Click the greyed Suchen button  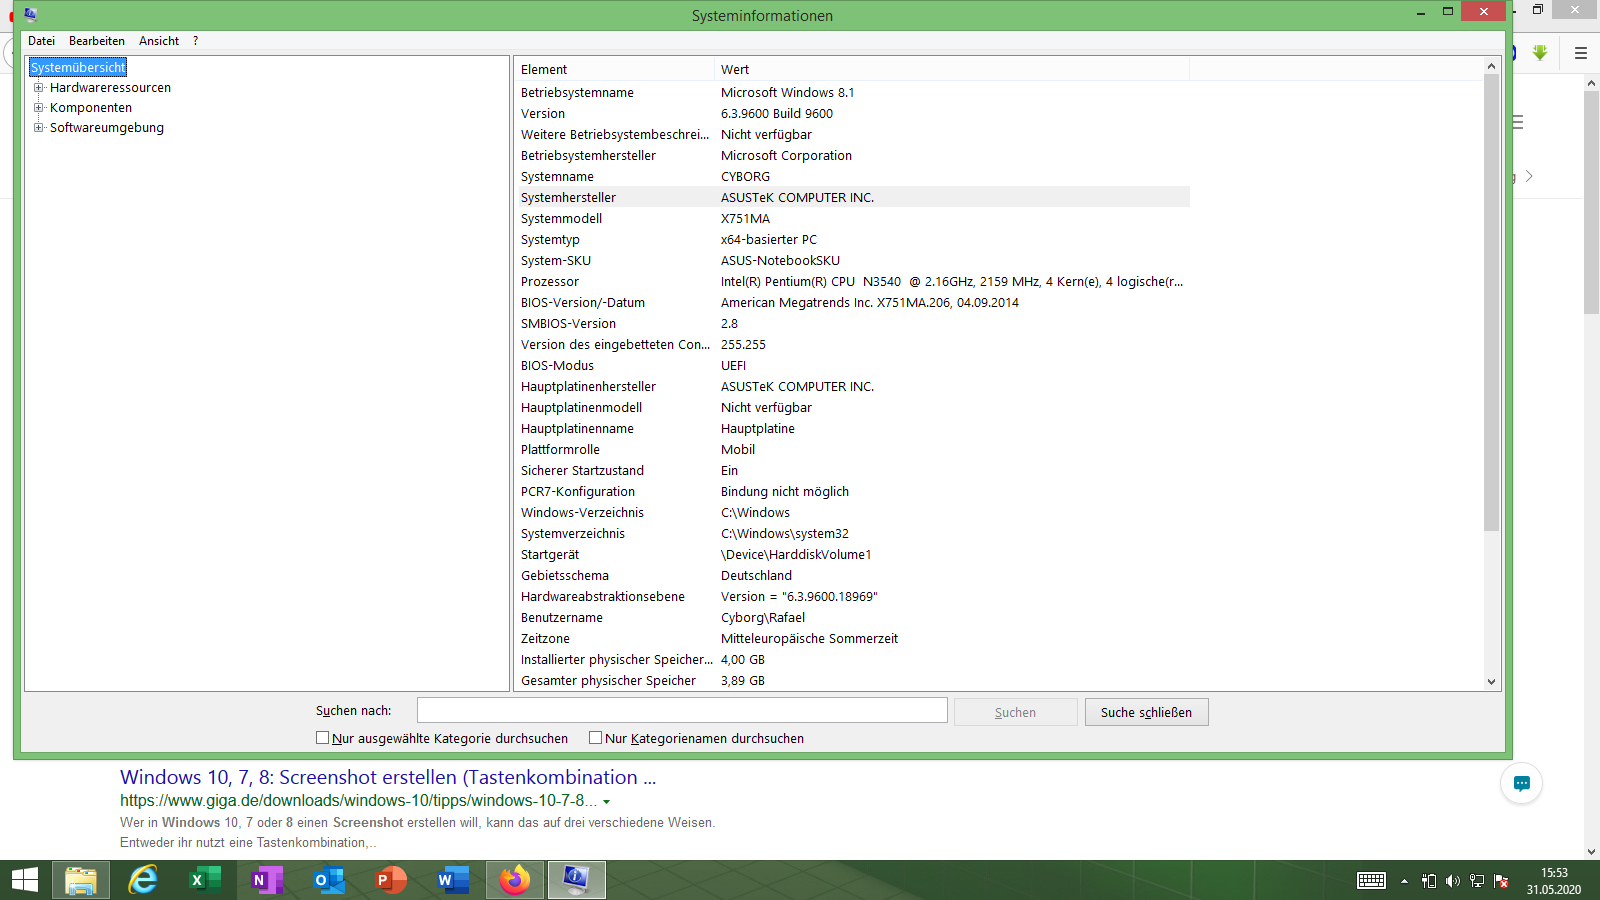tap(1015, 712)
